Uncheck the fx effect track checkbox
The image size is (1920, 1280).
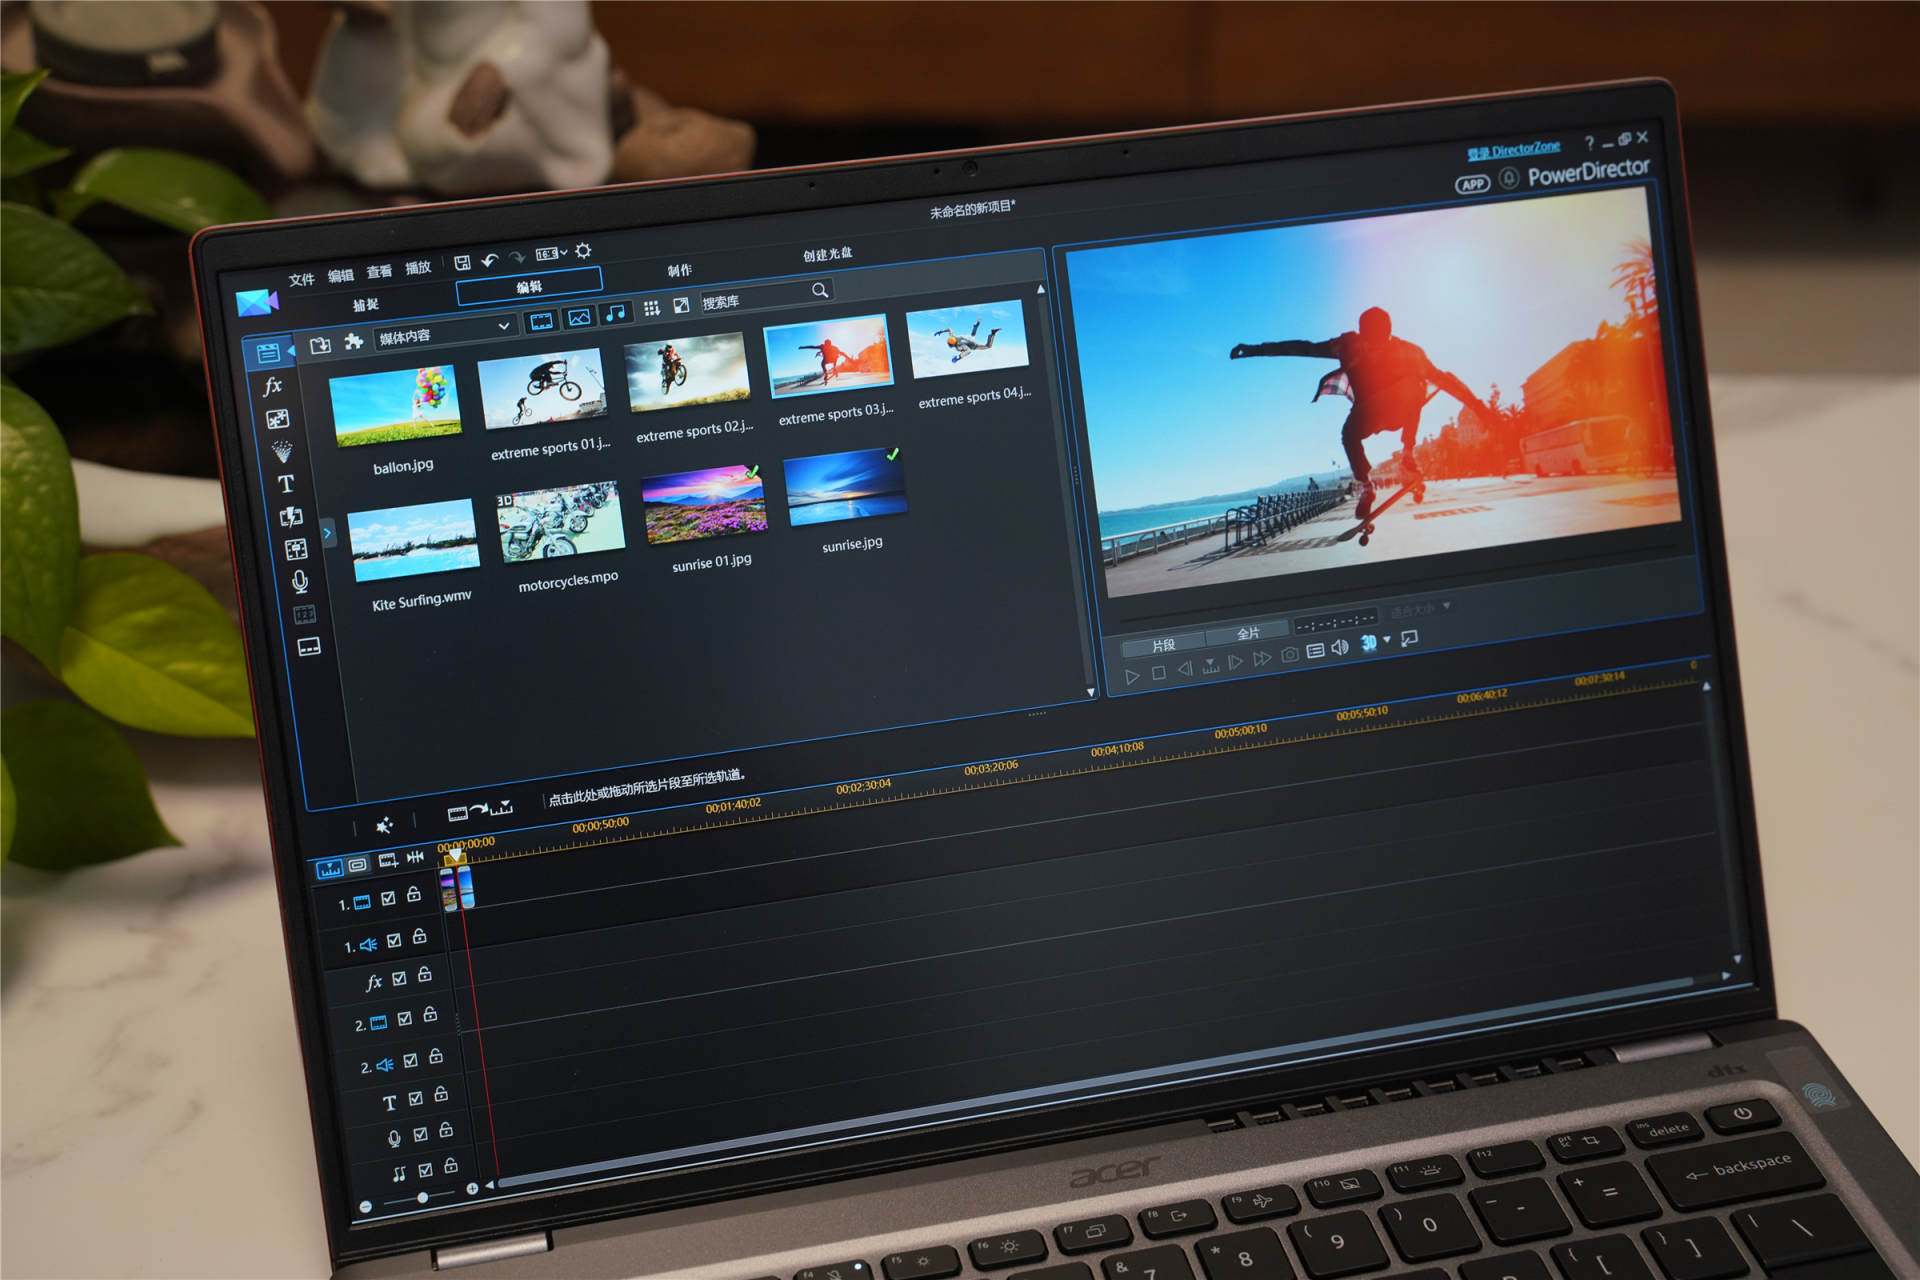point(399,978)
